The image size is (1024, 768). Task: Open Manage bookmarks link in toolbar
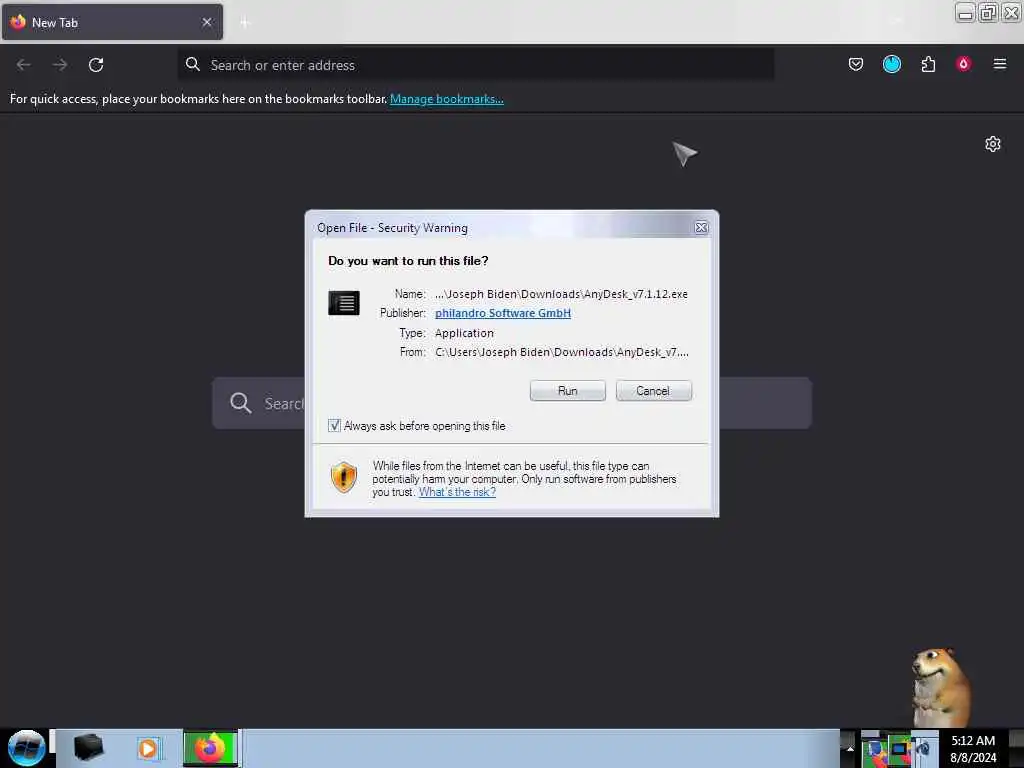[447, 99]
